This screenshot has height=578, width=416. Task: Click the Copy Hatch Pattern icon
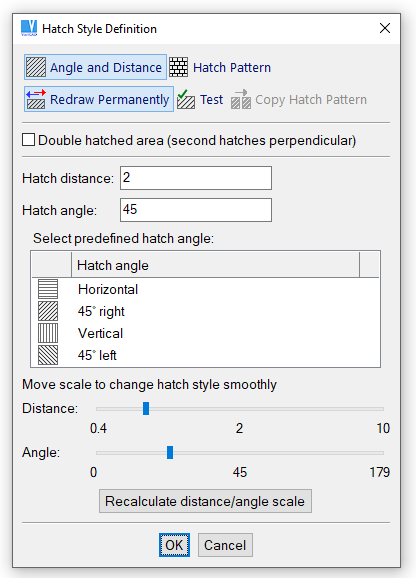click(241, 99)
